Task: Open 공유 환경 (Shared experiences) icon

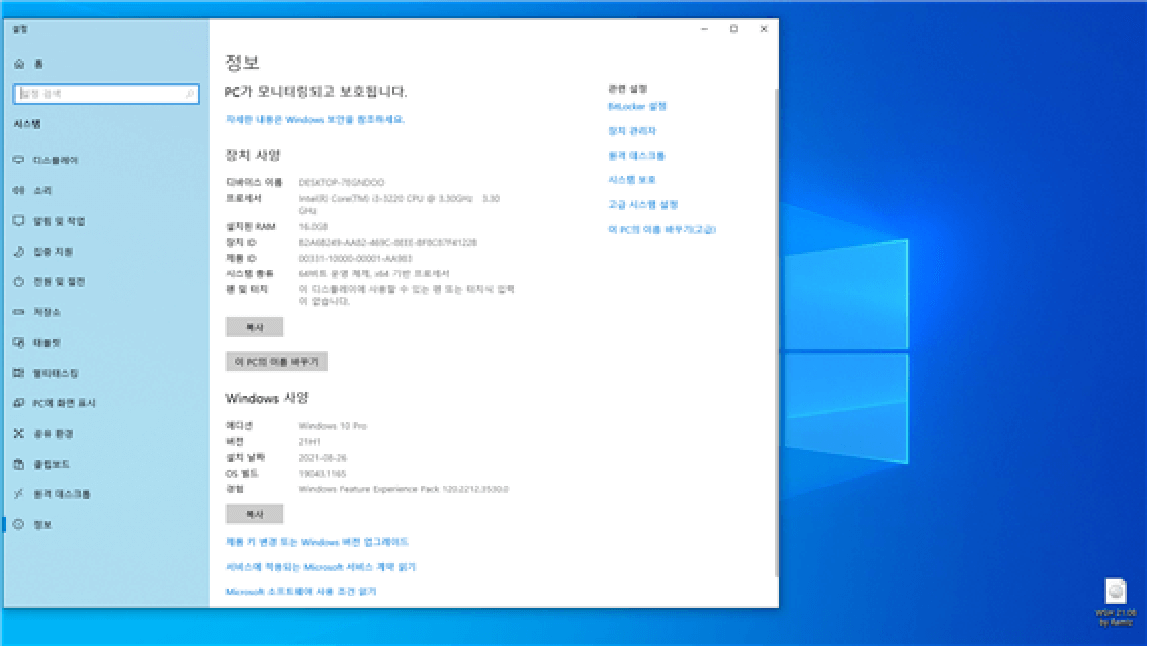Action: pyautogui.click(x=19, y=434)
